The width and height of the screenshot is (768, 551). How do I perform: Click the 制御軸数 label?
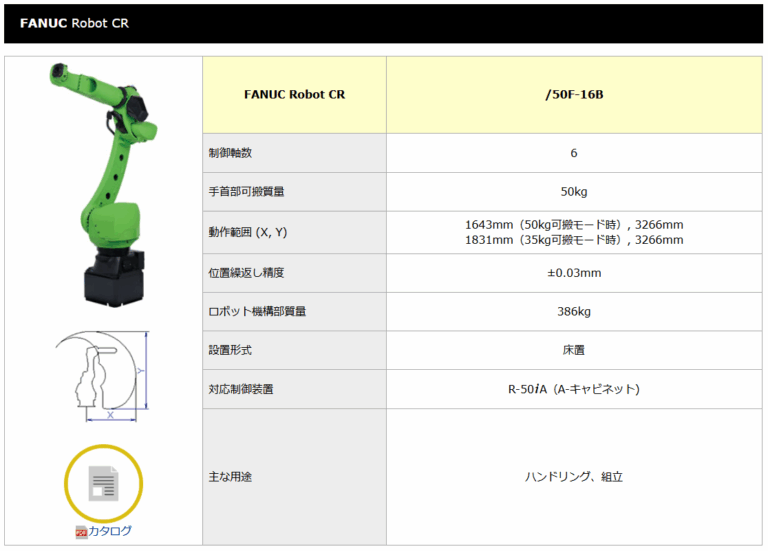[x=230, y=153]
